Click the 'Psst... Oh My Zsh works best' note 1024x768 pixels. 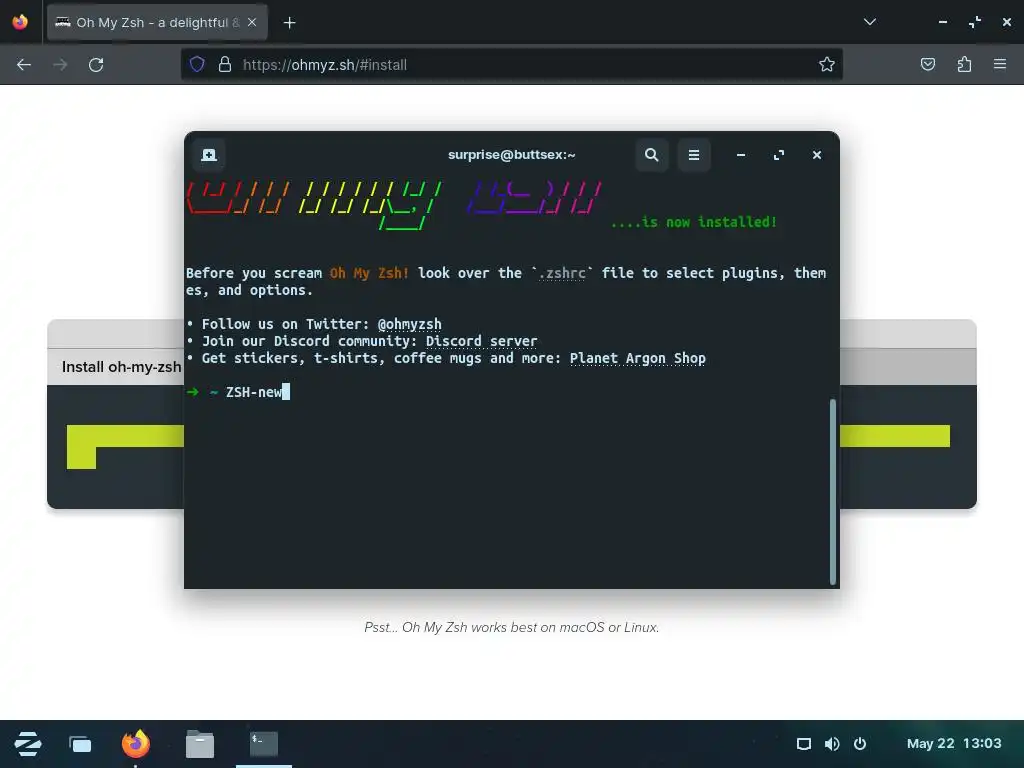(x=511, y=628)
